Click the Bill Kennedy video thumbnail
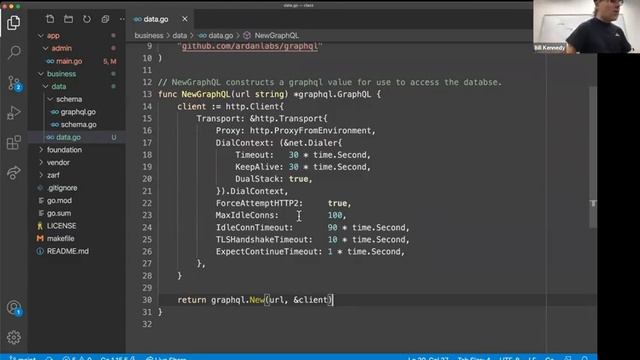 587,27
